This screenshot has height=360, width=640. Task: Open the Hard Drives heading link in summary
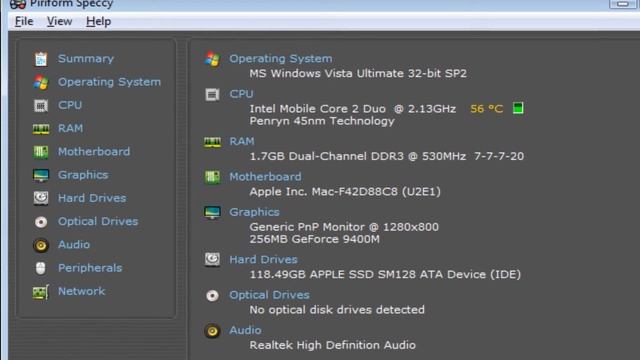point(263,260)
